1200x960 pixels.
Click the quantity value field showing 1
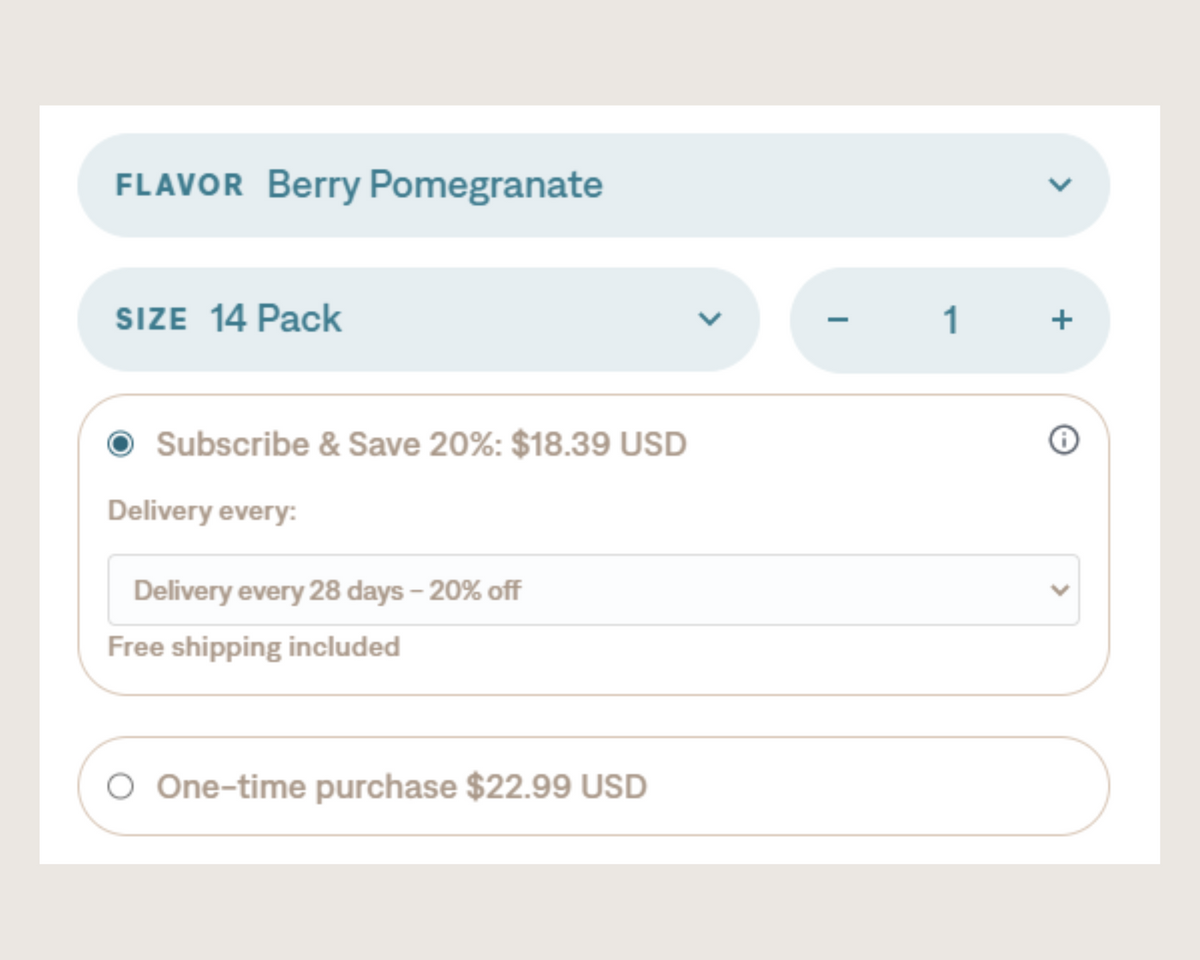(950, 320)
